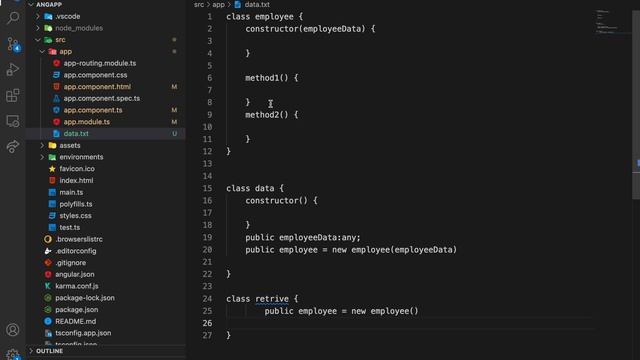Open test.ts file
This screenshot has height=360, width=640.
point(69,227)
